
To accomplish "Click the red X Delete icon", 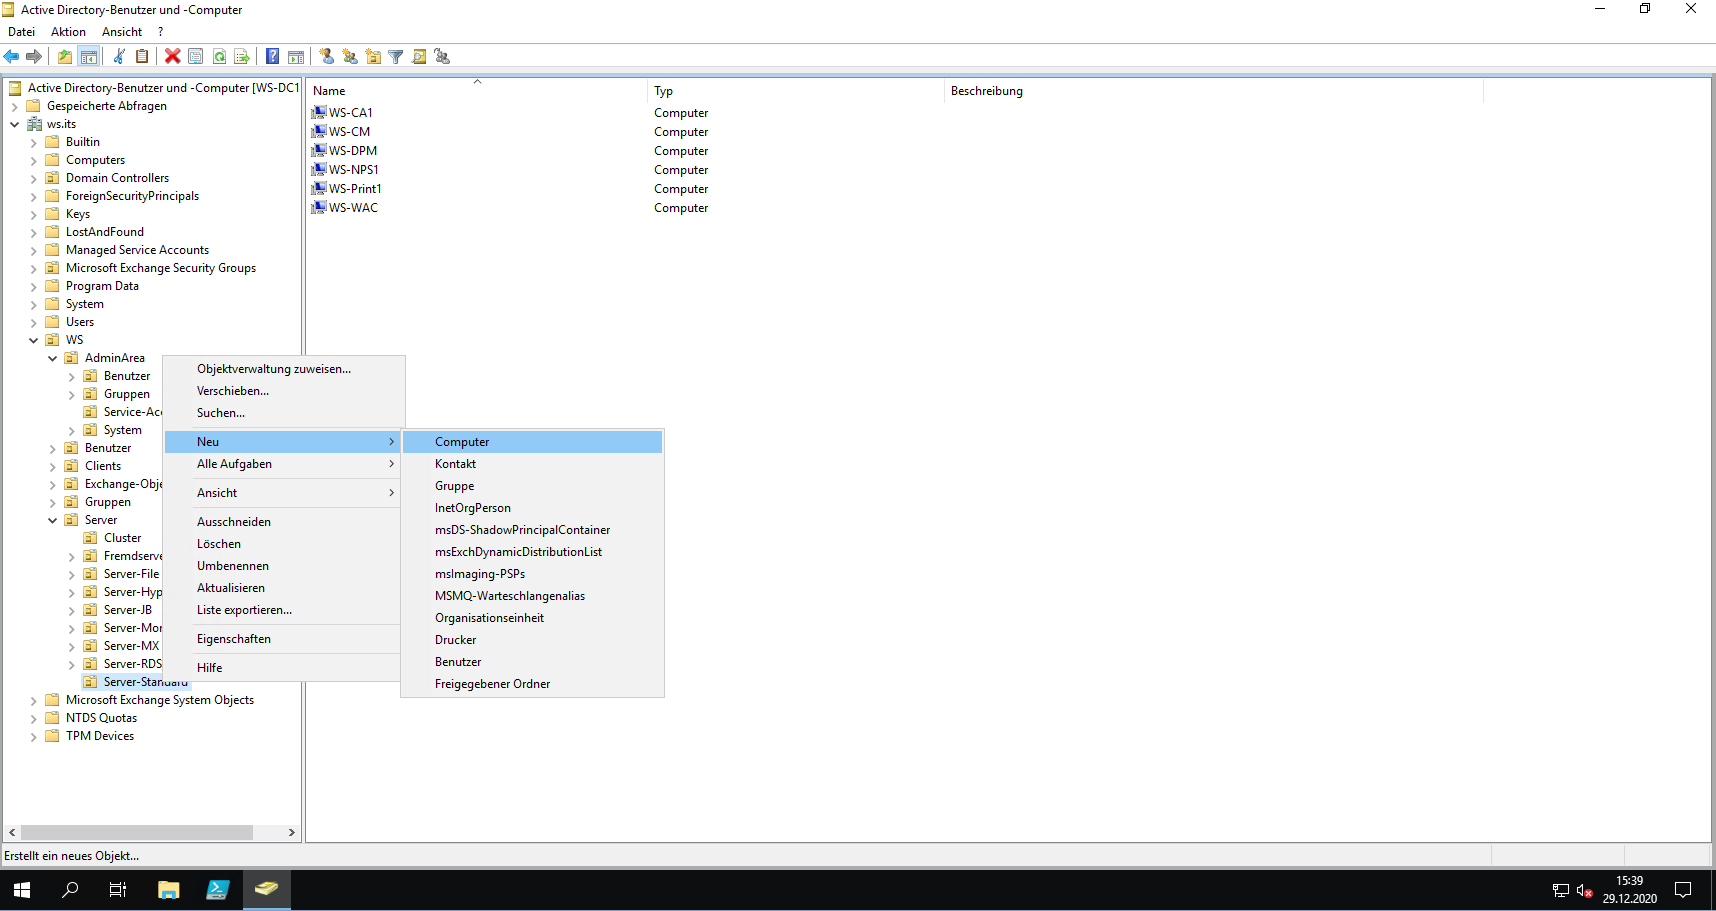I will [x=173, y=57].
